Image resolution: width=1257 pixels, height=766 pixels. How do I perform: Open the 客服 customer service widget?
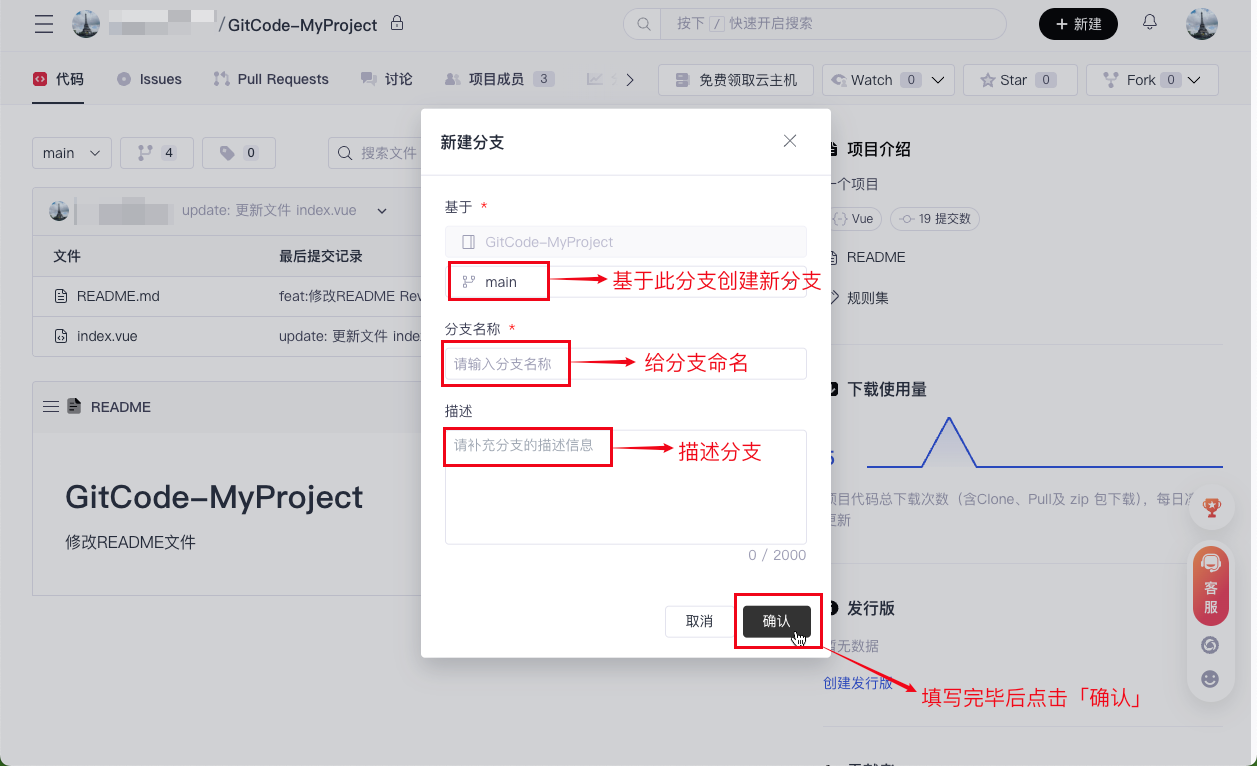click(x=1210, y=585)
